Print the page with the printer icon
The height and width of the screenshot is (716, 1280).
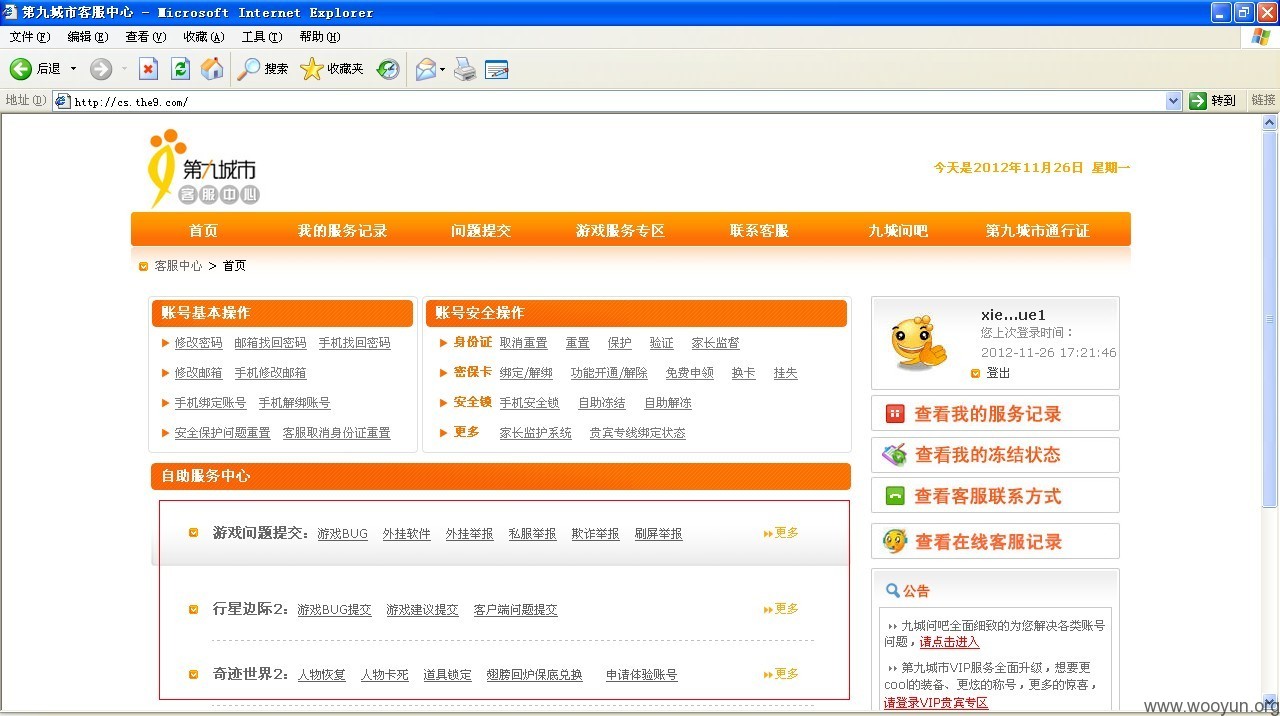465,68
